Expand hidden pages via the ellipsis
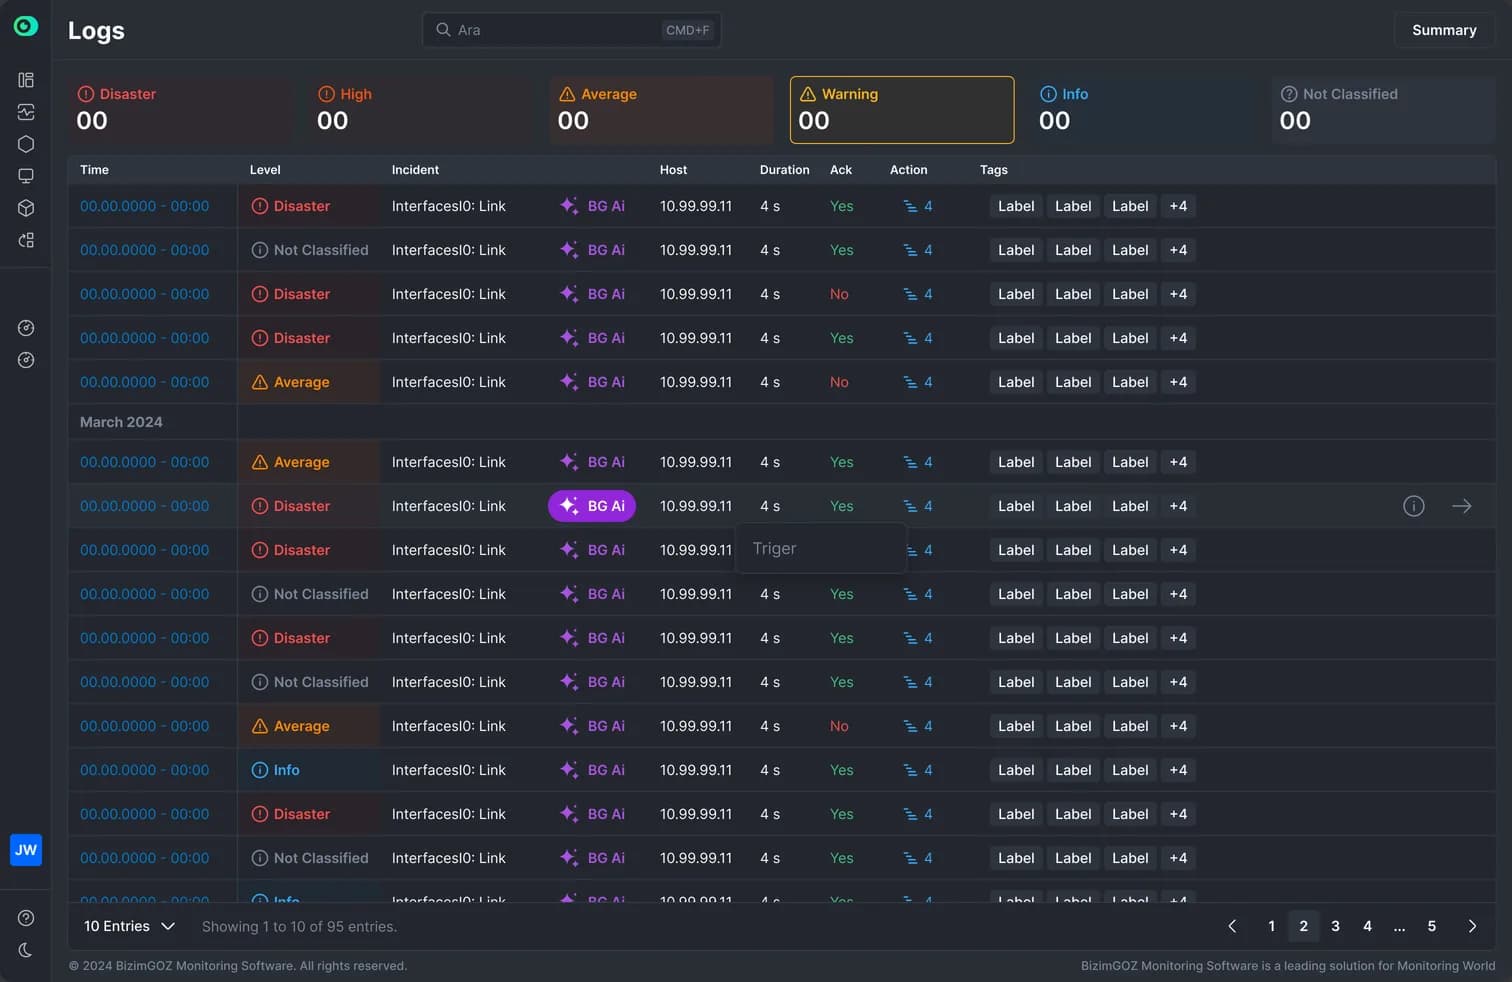This screenshot has height=982, width=1512. [x=1400, y=926]
